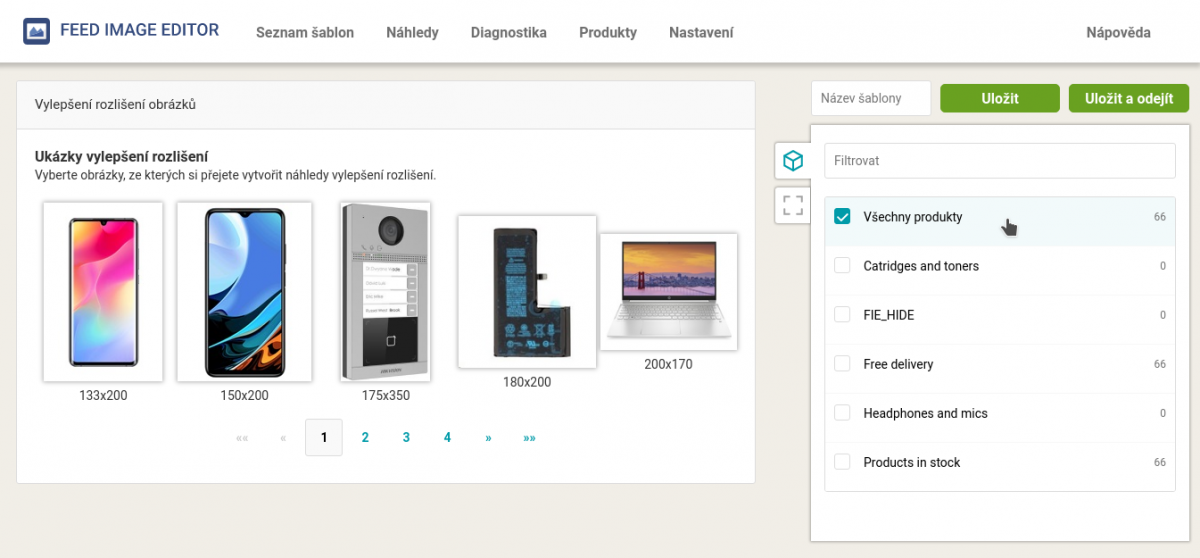Click the FEED IMAGE EDITOR title text

(139, 30)
